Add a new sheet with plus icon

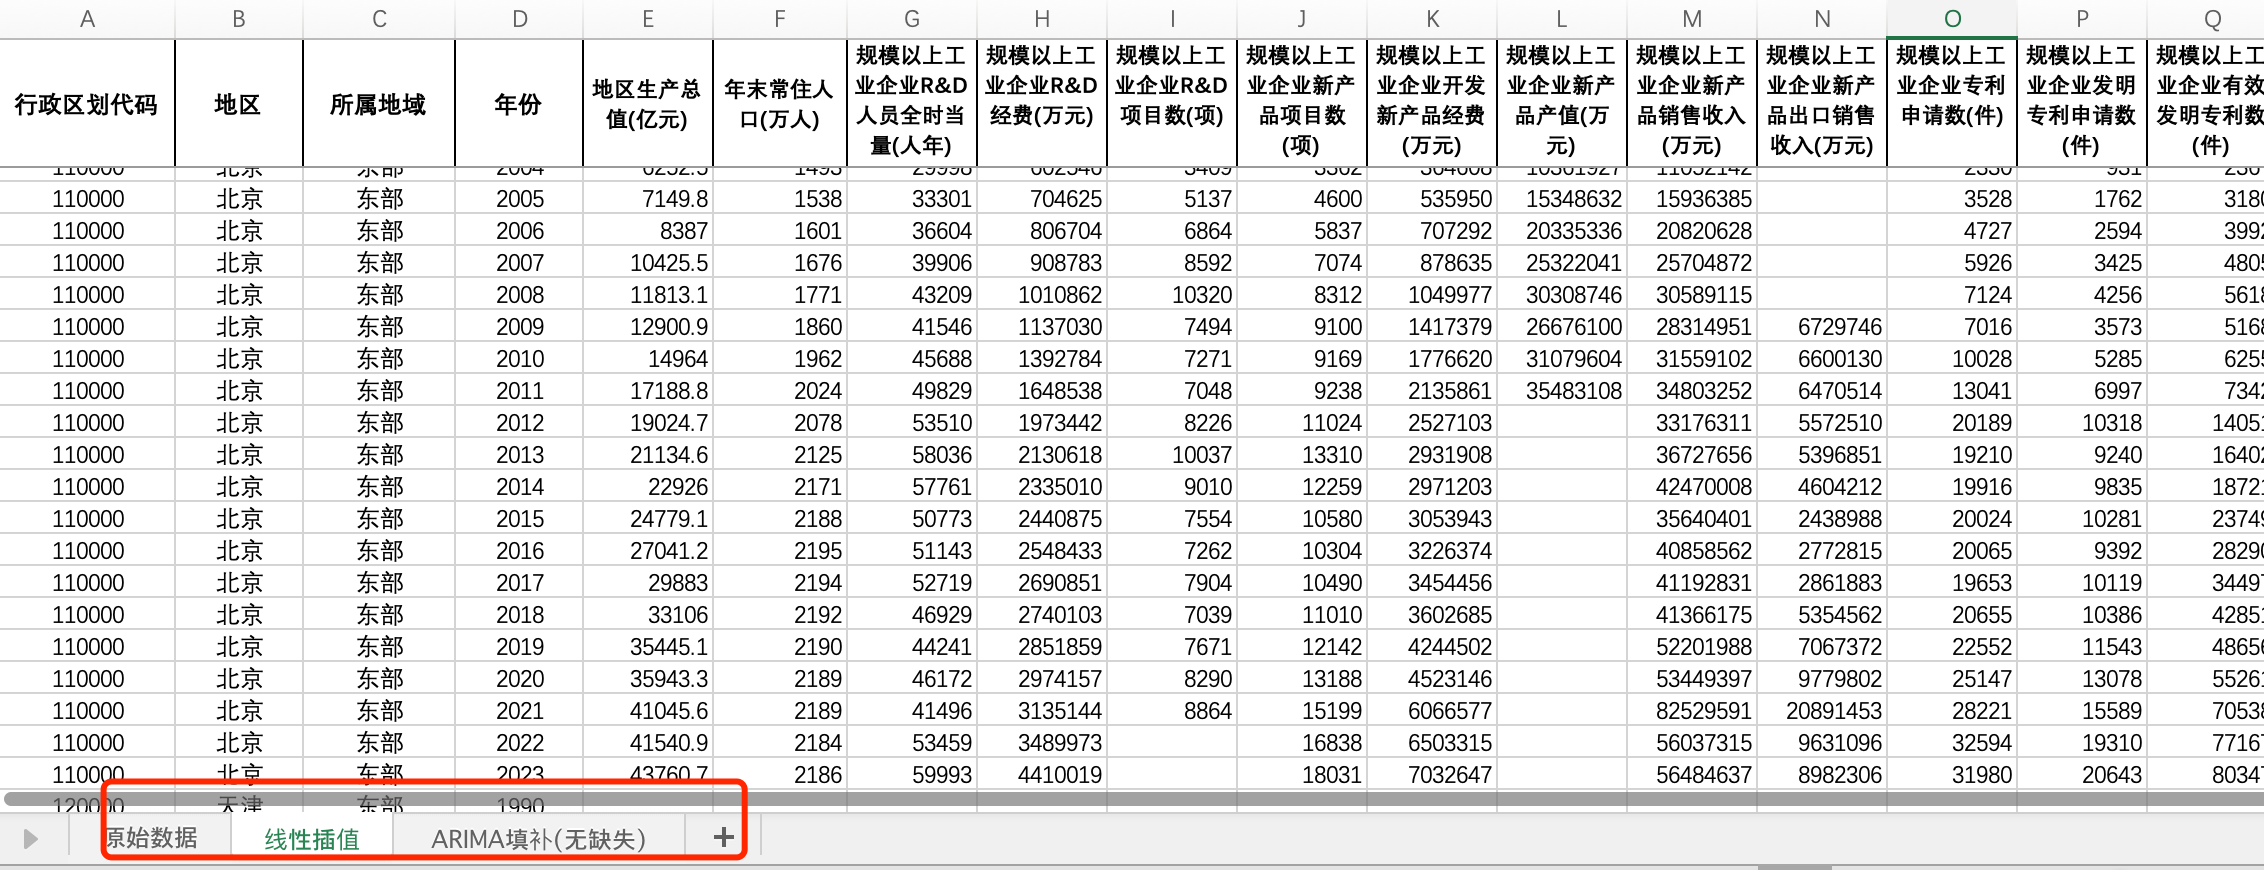pos(723,838)
